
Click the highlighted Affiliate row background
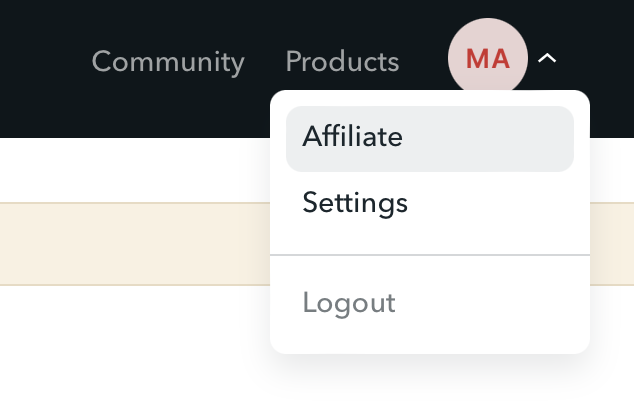pos(500,138)
